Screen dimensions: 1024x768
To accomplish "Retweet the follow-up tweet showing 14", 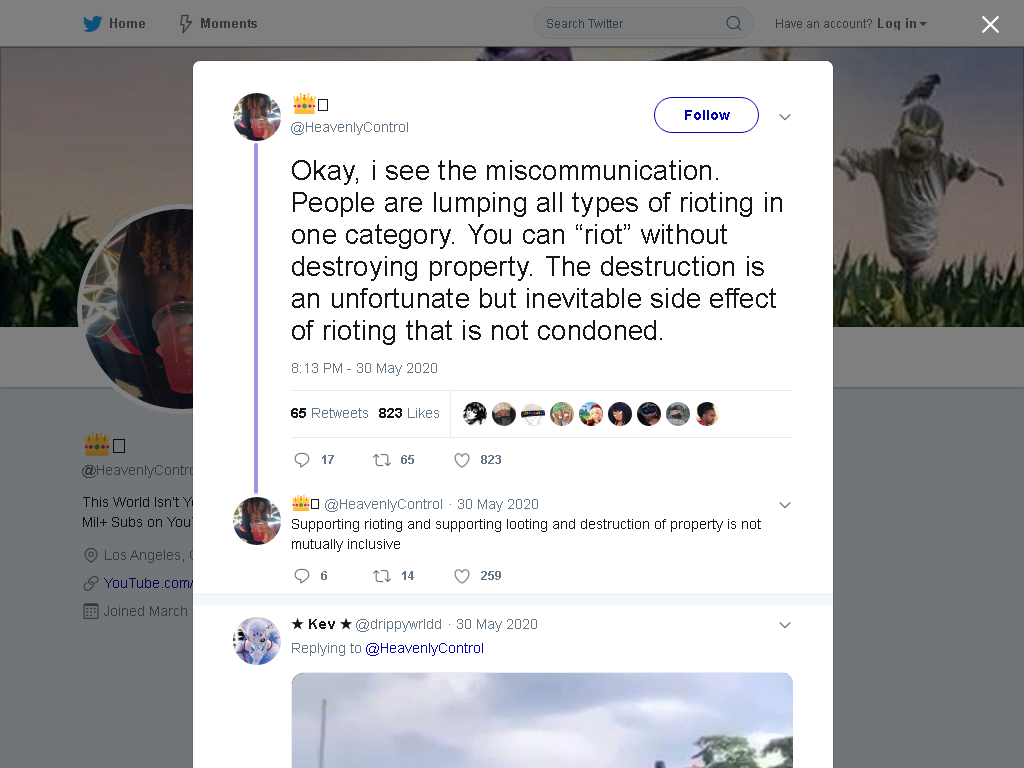I will click(x=381, y=575).
